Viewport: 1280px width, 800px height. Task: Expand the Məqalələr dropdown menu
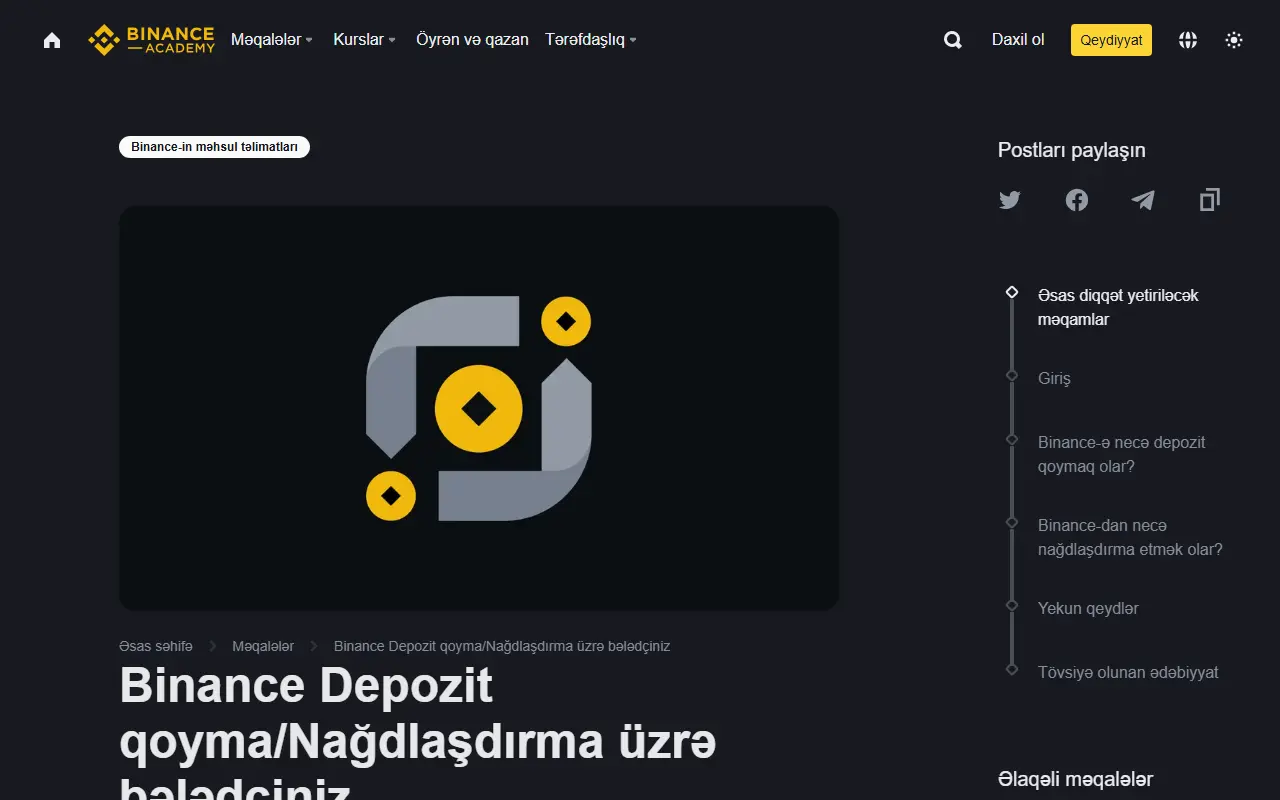(x=272, y=40)
